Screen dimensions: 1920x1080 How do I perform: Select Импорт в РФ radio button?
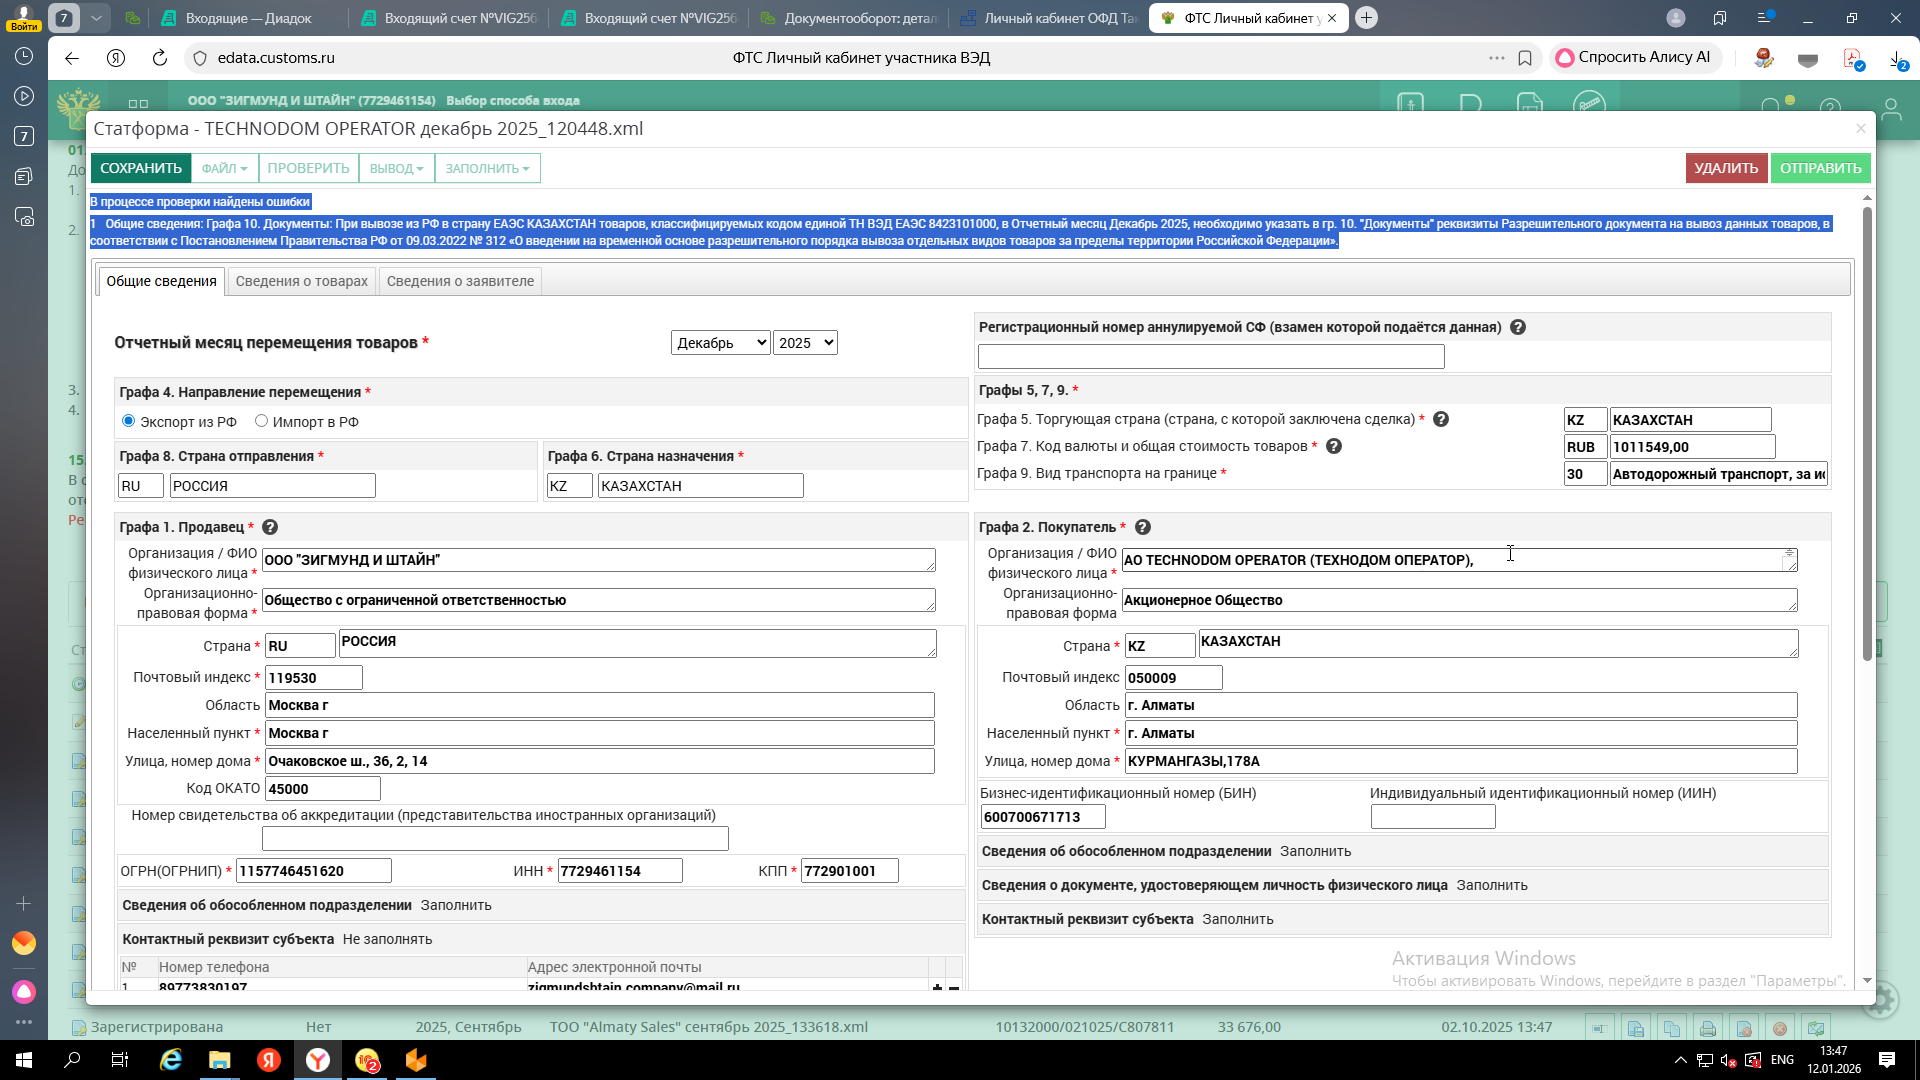(x=262, y=421)
